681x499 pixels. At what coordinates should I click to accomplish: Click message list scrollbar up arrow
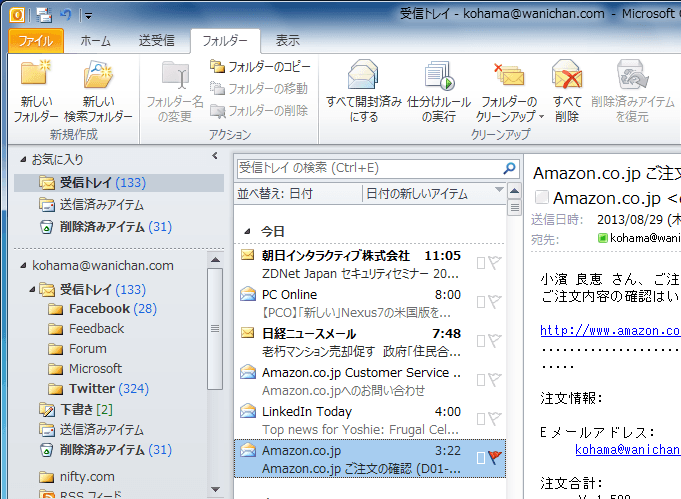pos(514,191)
